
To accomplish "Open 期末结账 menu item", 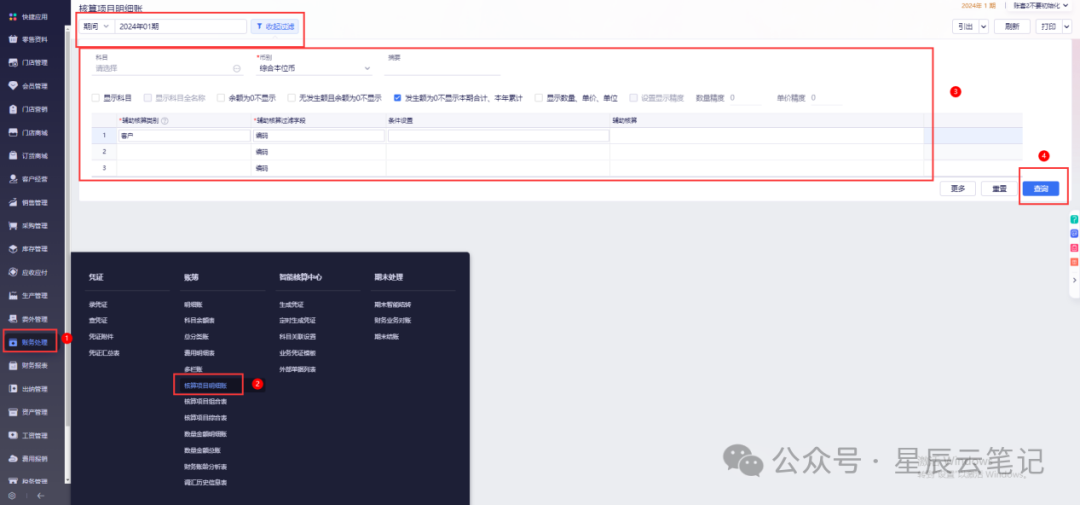I will click(x=386, y=337).
